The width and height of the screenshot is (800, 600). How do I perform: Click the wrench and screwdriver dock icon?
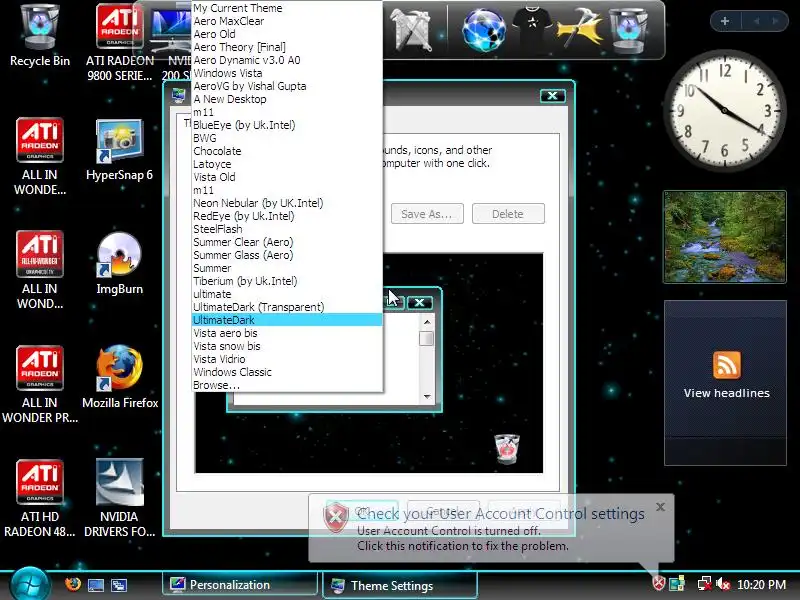tap(412, 30)
